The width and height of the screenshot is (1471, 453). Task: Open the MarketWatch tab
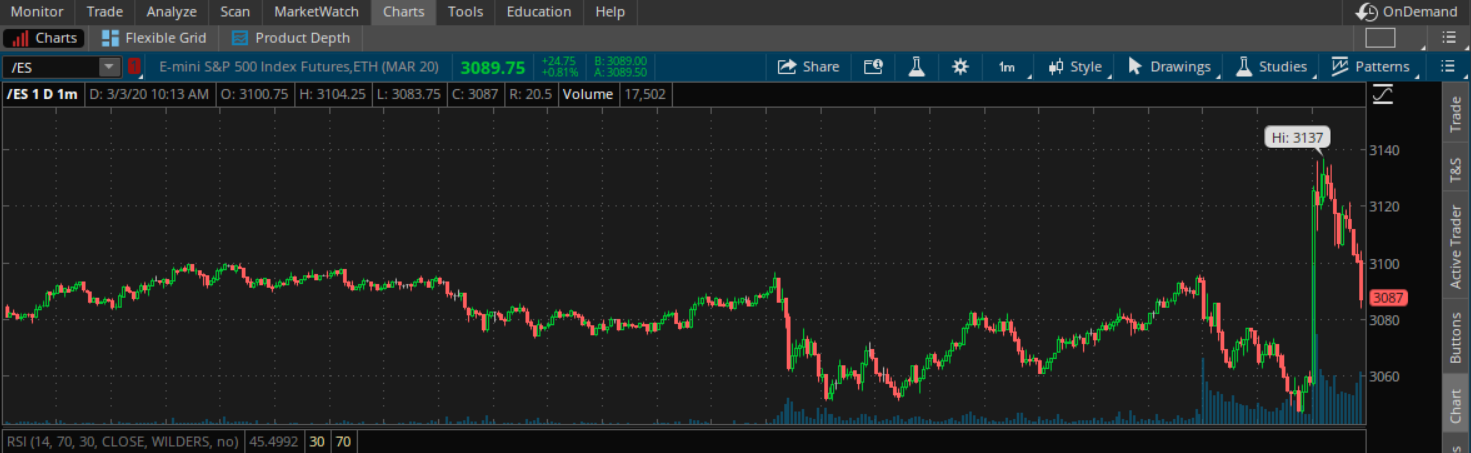(316, 12)
